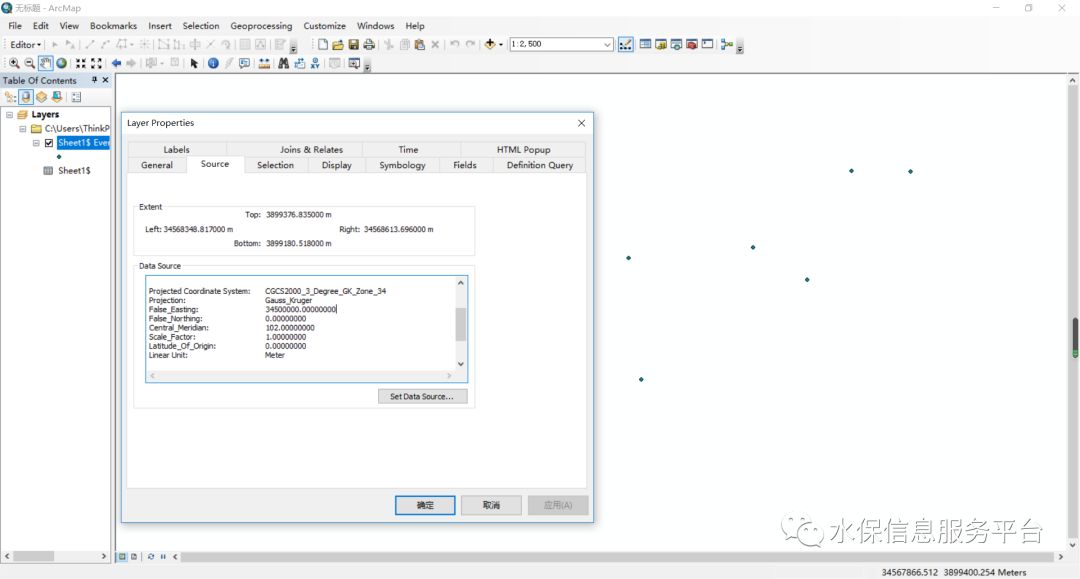Click the Set Data Source button
1080x579 pixels.
pyautogui.click(x=422, y=397)
